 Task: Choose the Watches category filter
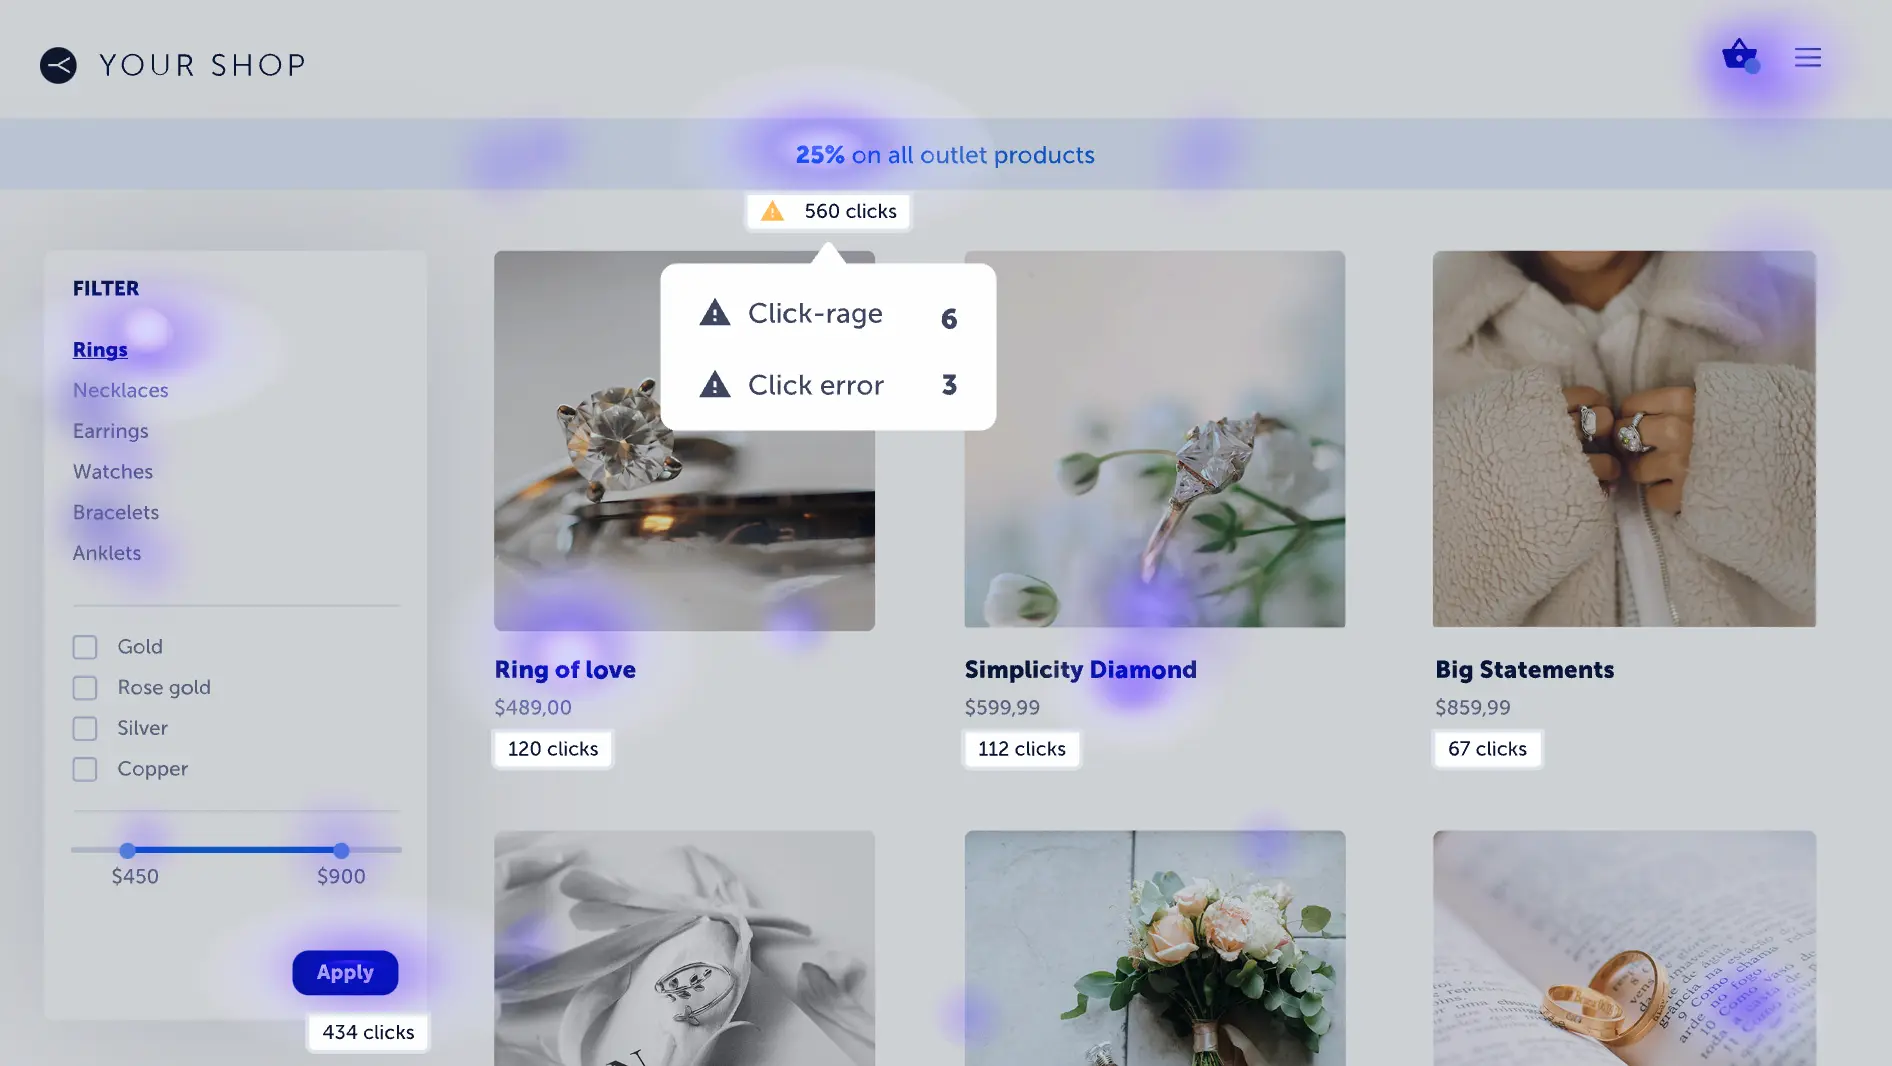(x=112, y=471)
